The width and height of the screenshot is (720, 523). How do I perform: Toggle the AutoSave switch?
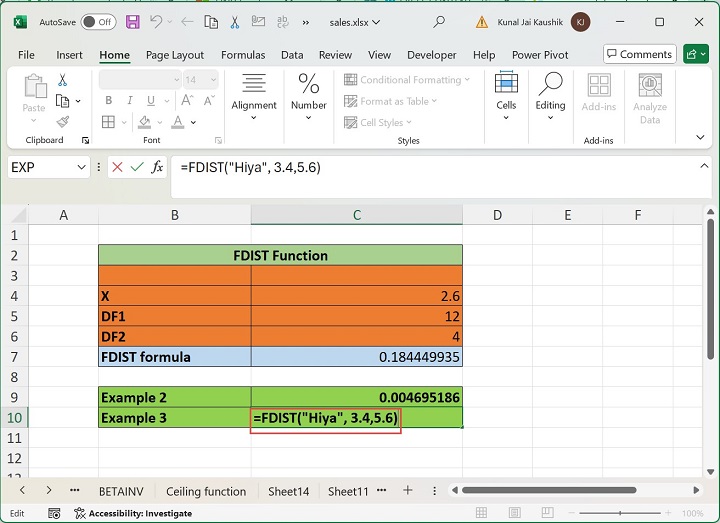(x=97, y=21)
